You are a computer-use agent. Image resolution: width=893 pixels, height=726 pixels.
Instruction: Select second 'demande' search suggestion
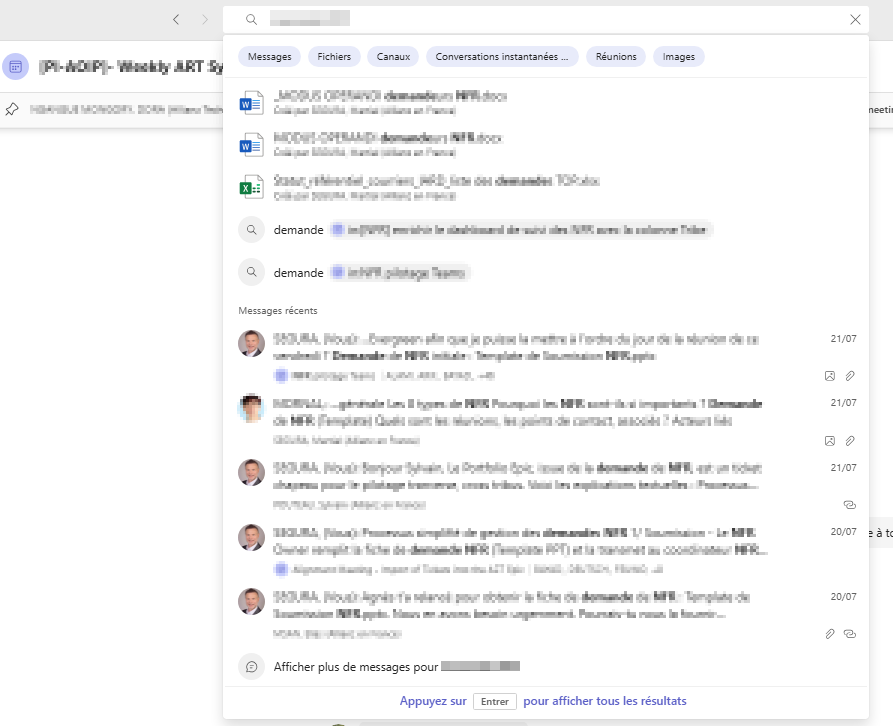point(547,272)
